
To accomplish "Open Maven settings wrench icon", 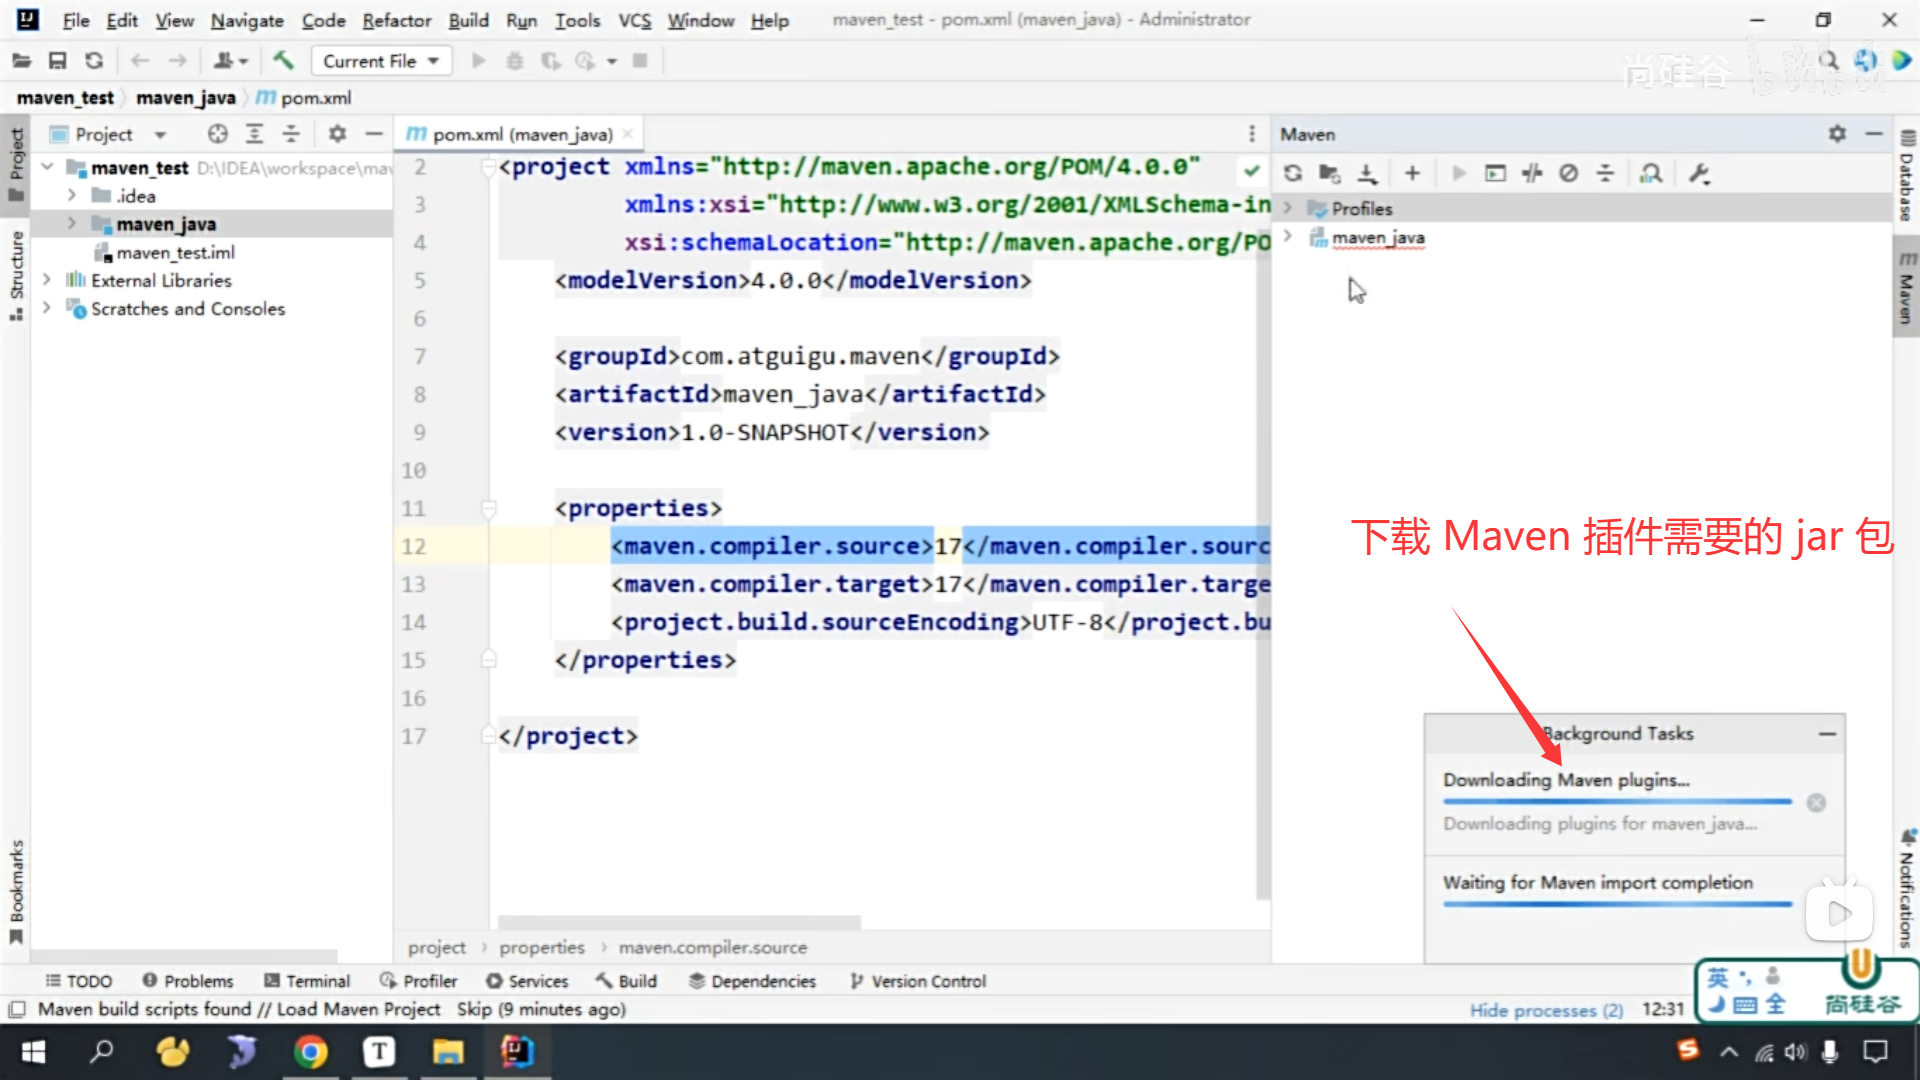I will [x=1699, y=174].
